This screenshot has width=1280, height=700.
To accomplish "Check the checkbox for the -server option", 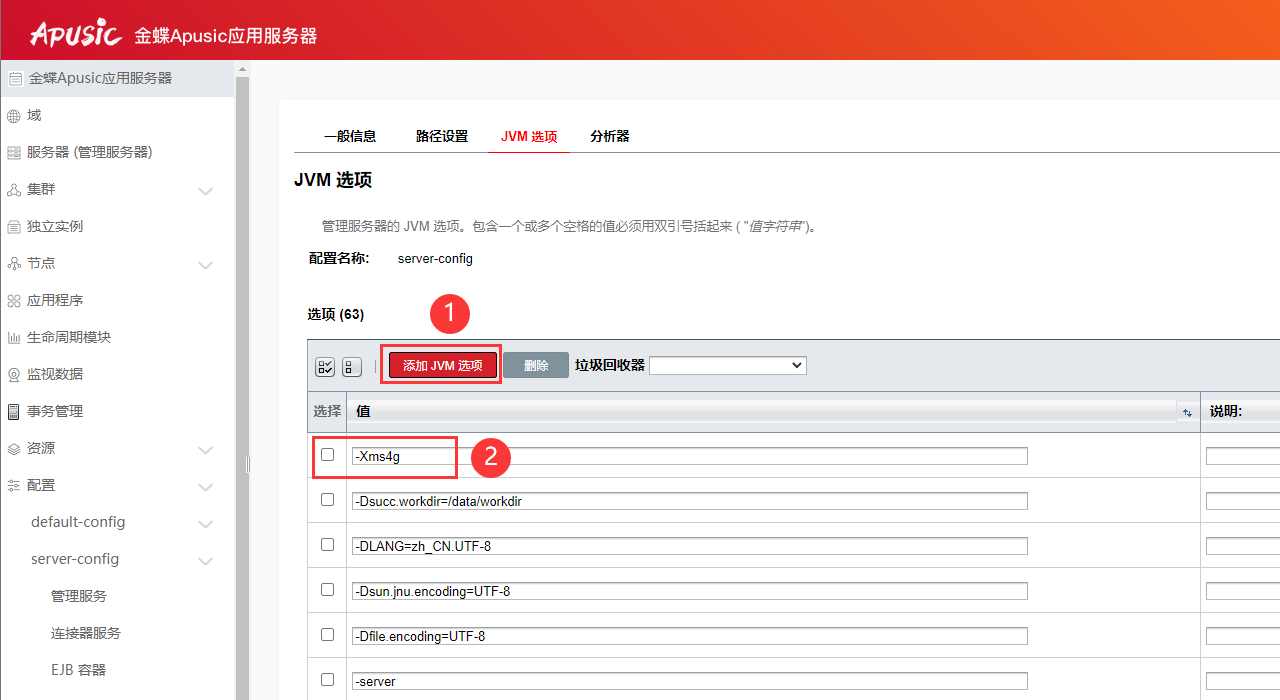I will (327, 679).
